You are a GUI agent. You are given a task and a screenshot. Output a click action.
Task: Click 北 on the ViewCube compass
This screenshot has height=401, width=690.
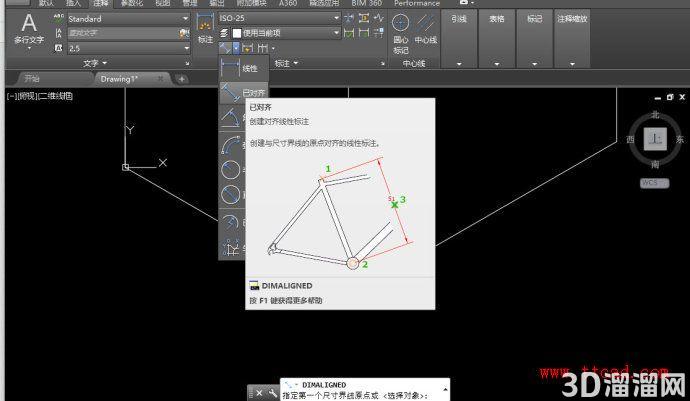point(655,115)
